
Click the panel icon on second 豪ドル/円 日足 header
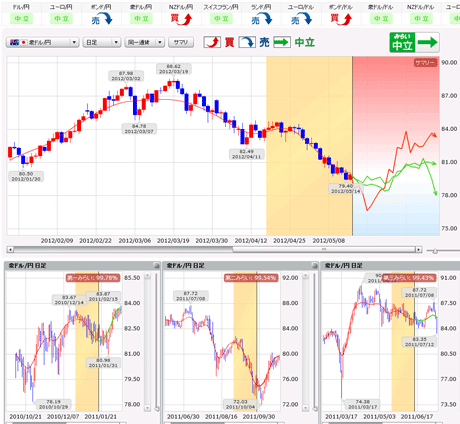click(x=314, y=265)
